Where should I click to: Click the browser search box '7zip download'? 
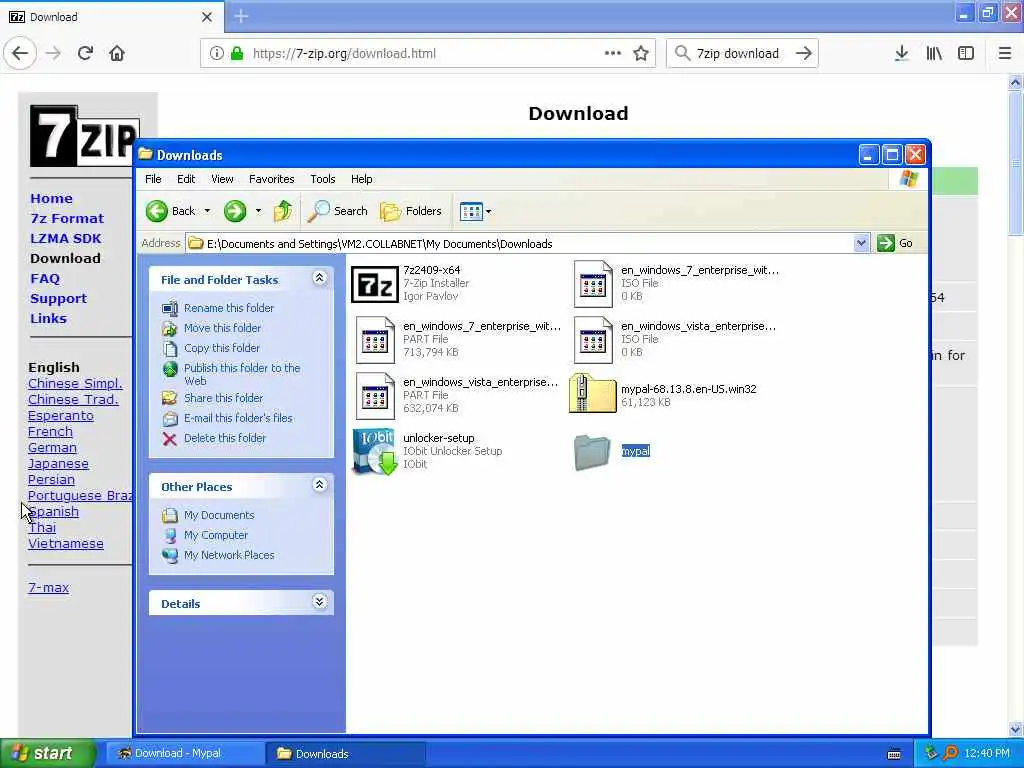click(x=741, y=54)
